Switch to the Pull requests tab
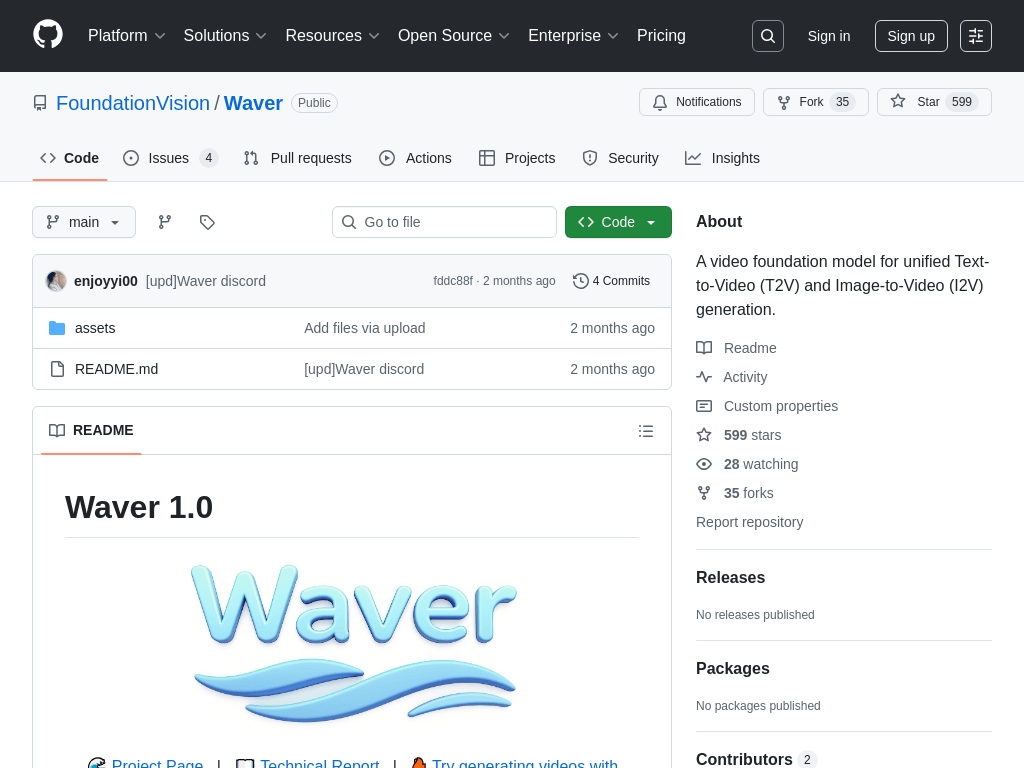The image size is (1024, 768). (298, 158)
